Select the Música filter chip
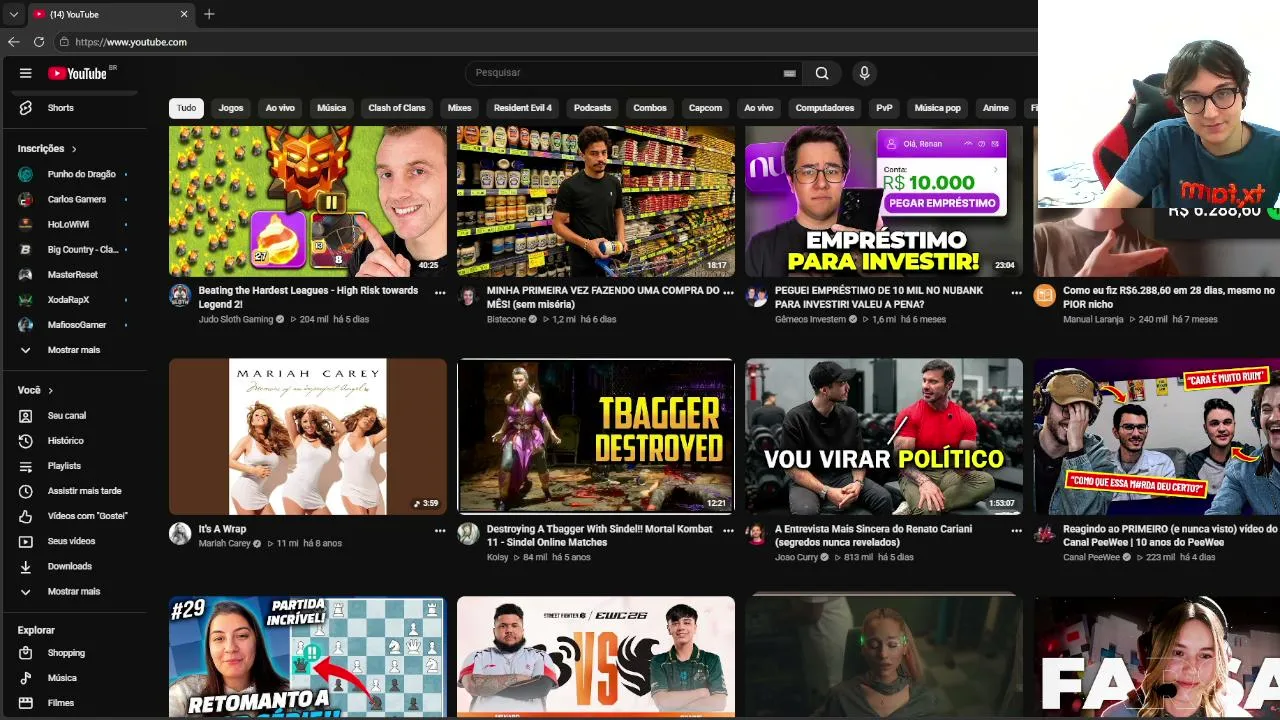 point(332,108)
